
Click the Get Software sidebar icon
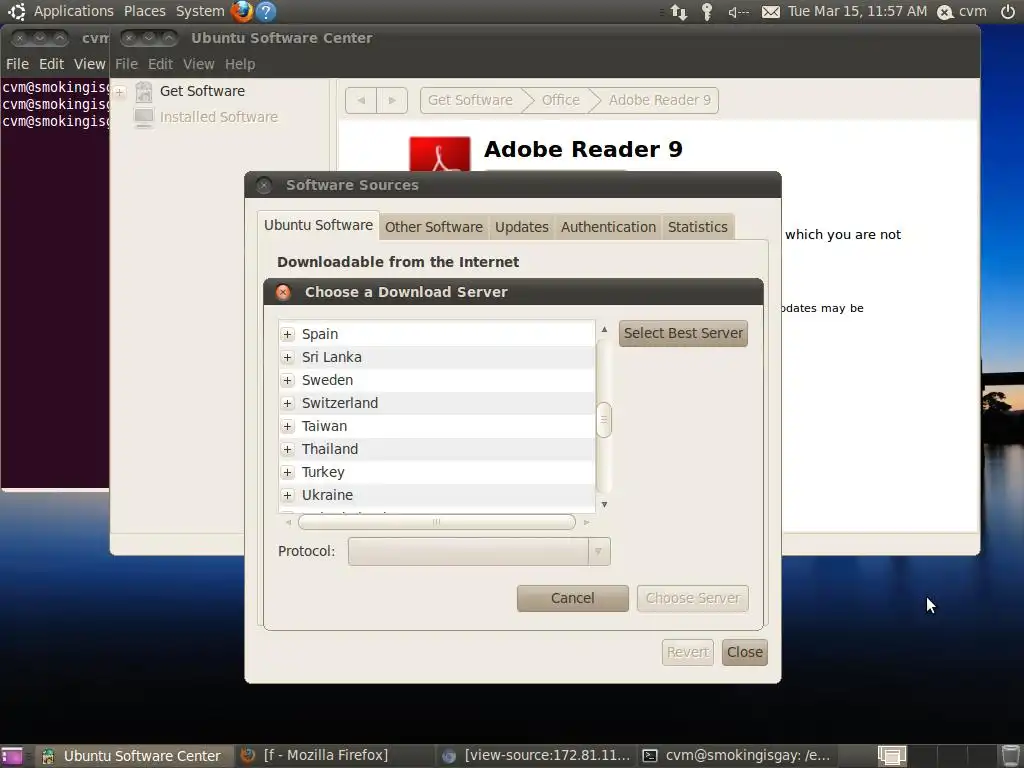click(144, 91)
